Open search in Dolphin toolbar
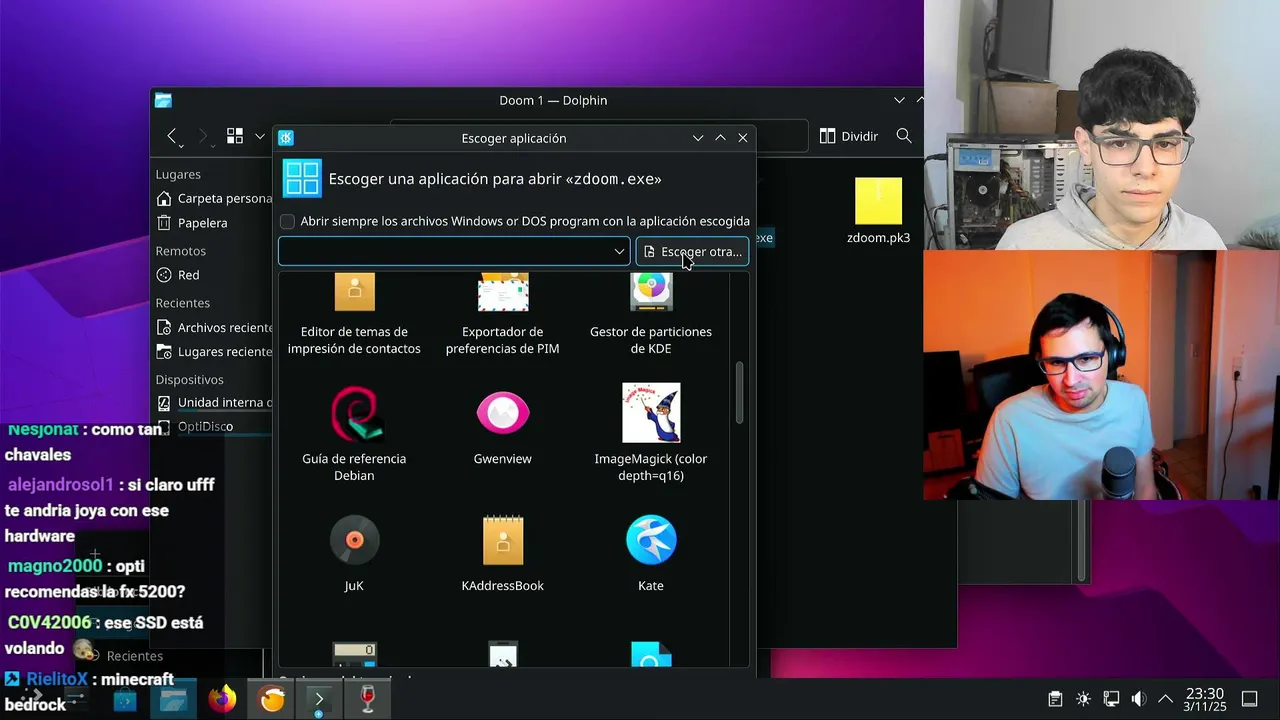Image resolution: width=1280 pixels, height=720 pixels. point(904,136)
